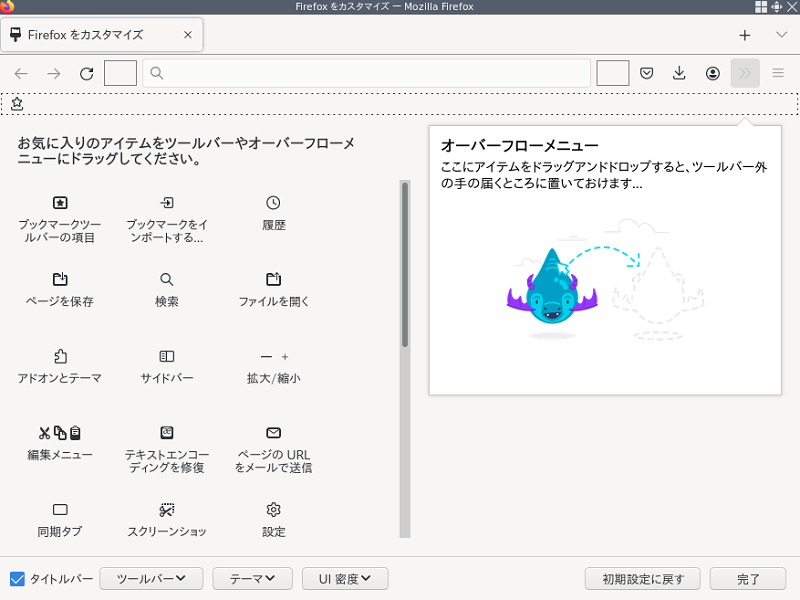The width and height of the screenshot is (800, 600).
Task: Select the 履歴 (History) clock icon
Action: click(273, 203)
